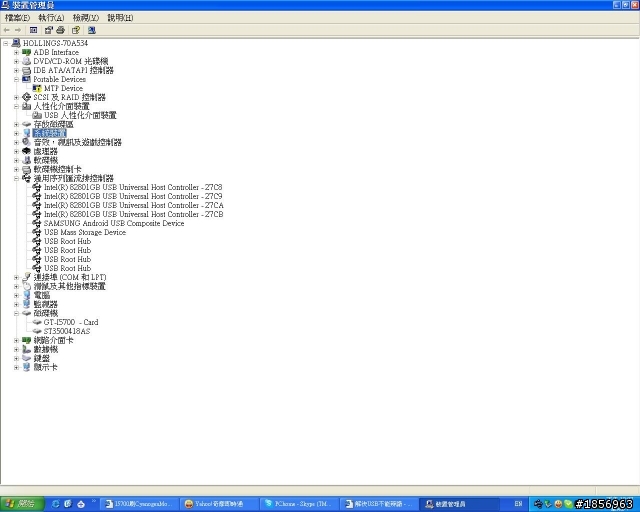
Task: Expand quick launch overflow chevron on taskbar
Action: coord(94,501)
